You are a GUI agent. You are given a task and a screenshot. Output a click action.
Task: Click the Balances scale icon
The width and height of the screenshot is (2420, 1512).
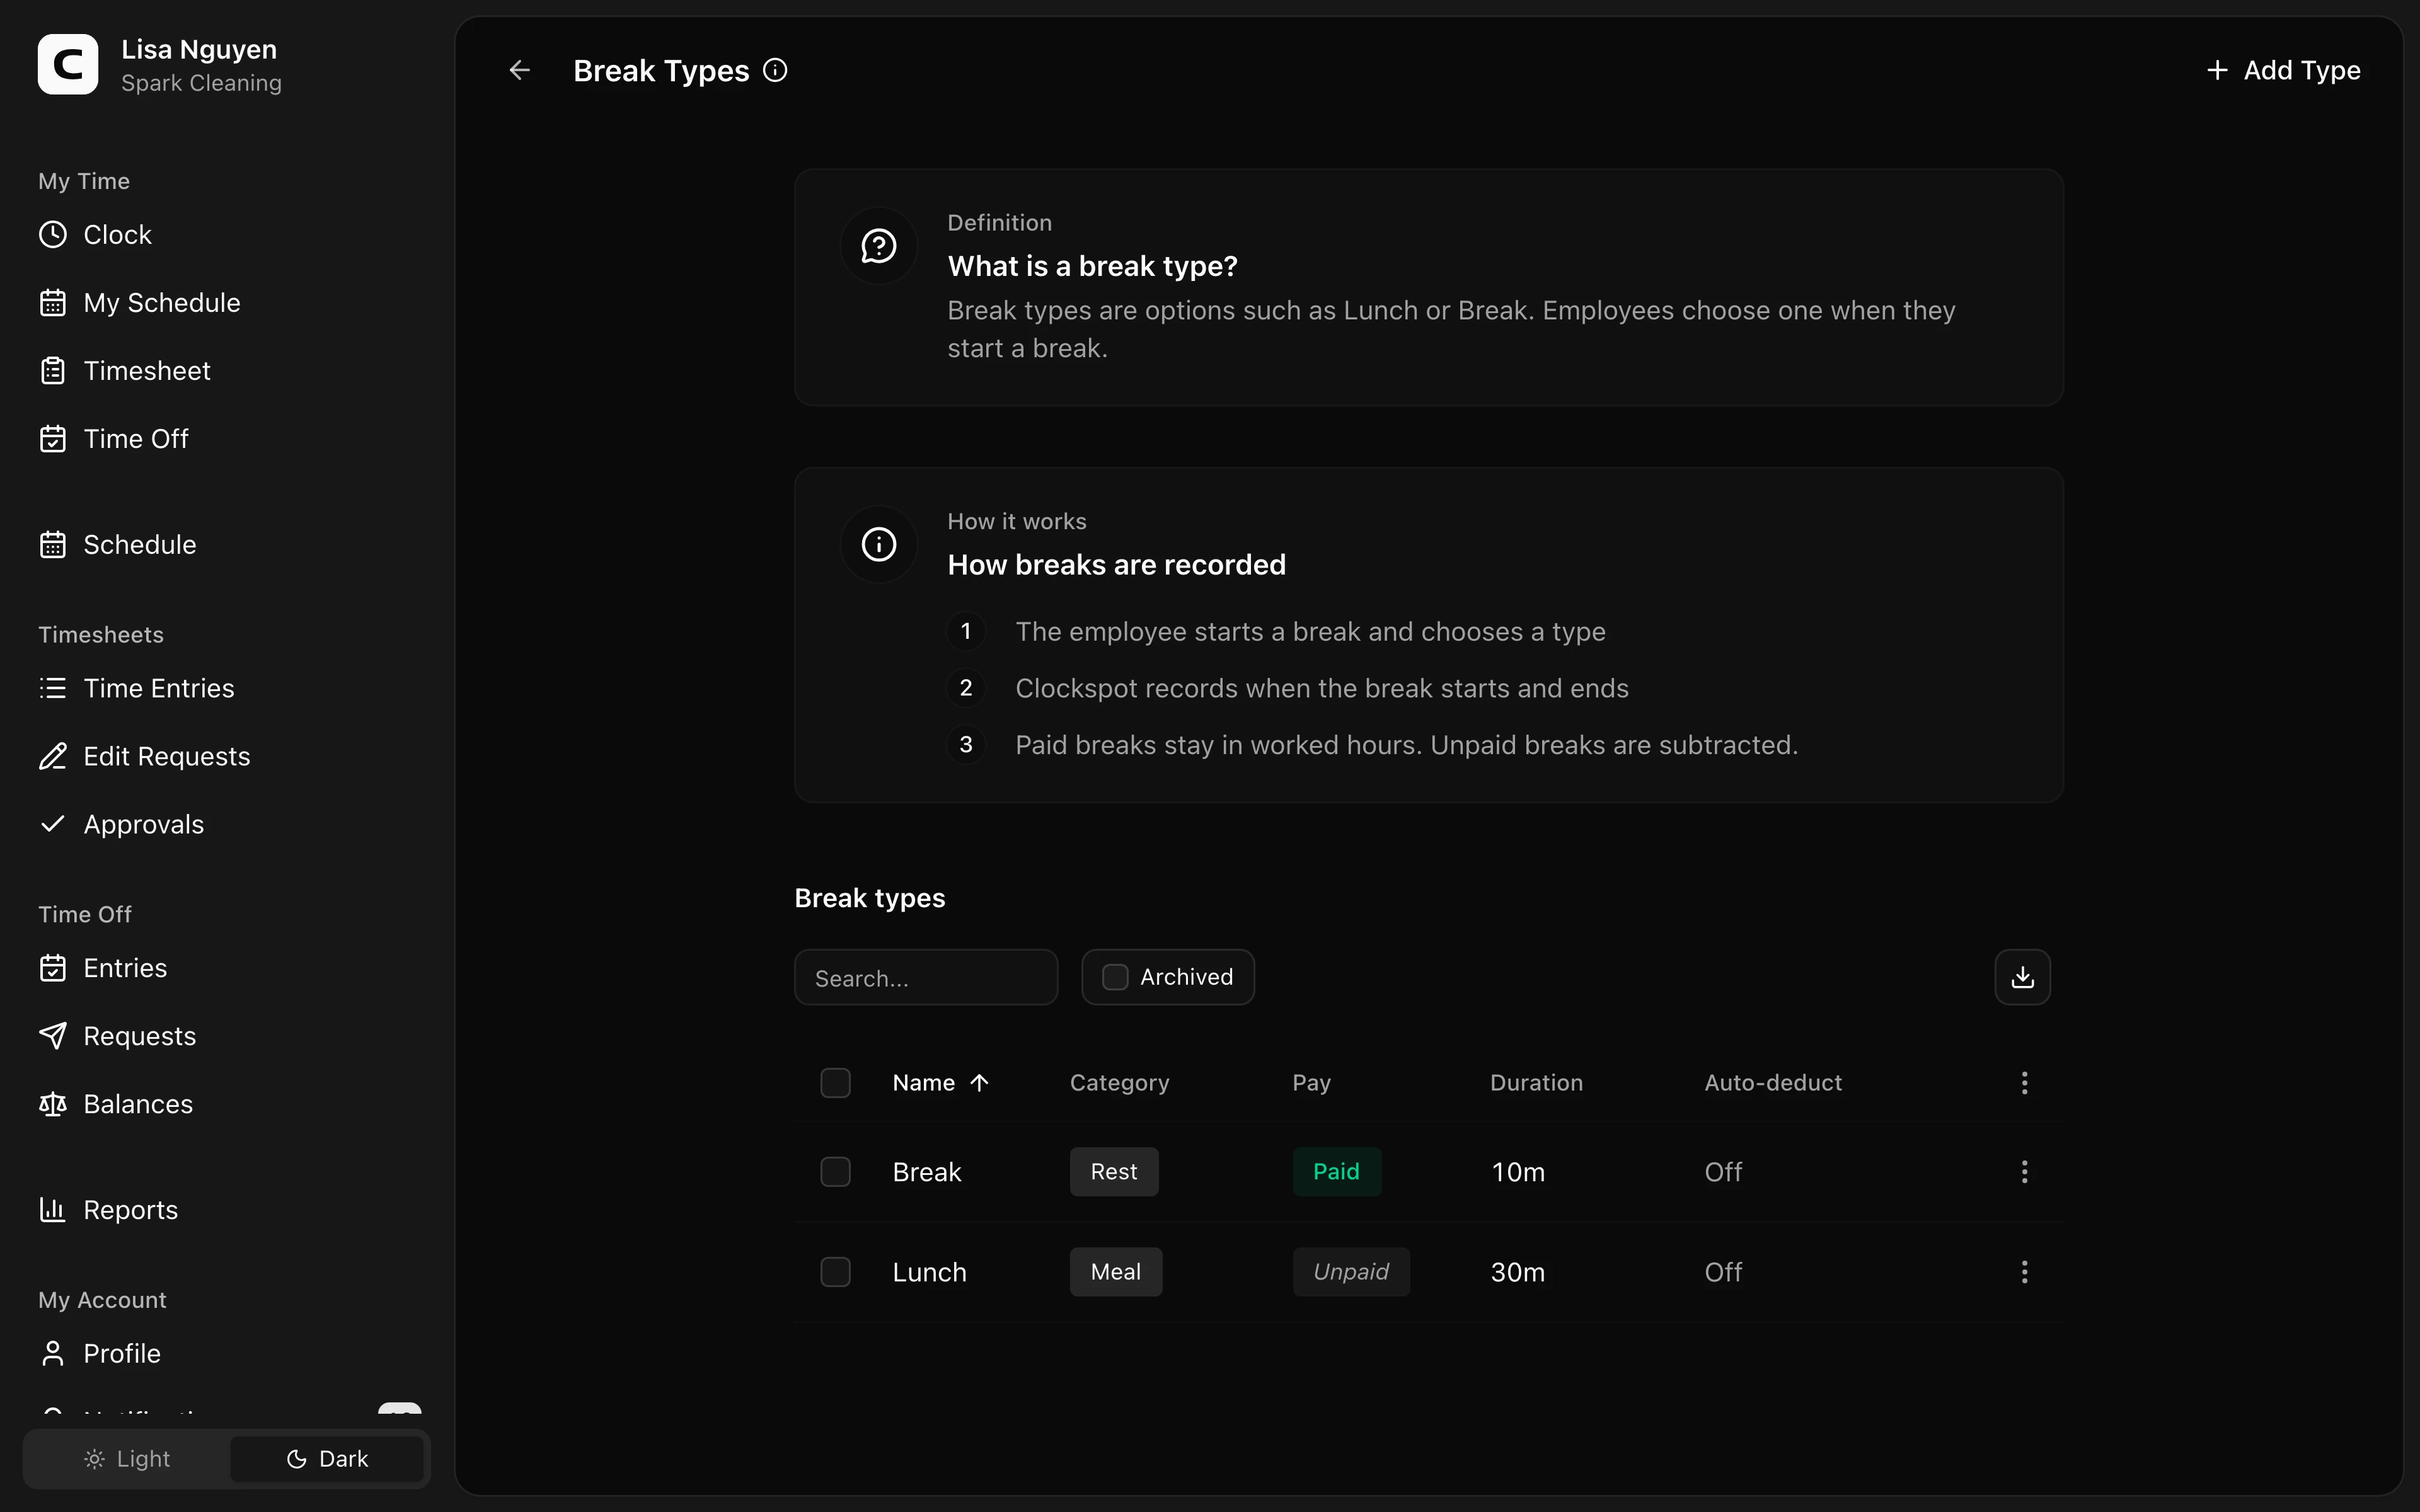click(x=53, y=1105)
